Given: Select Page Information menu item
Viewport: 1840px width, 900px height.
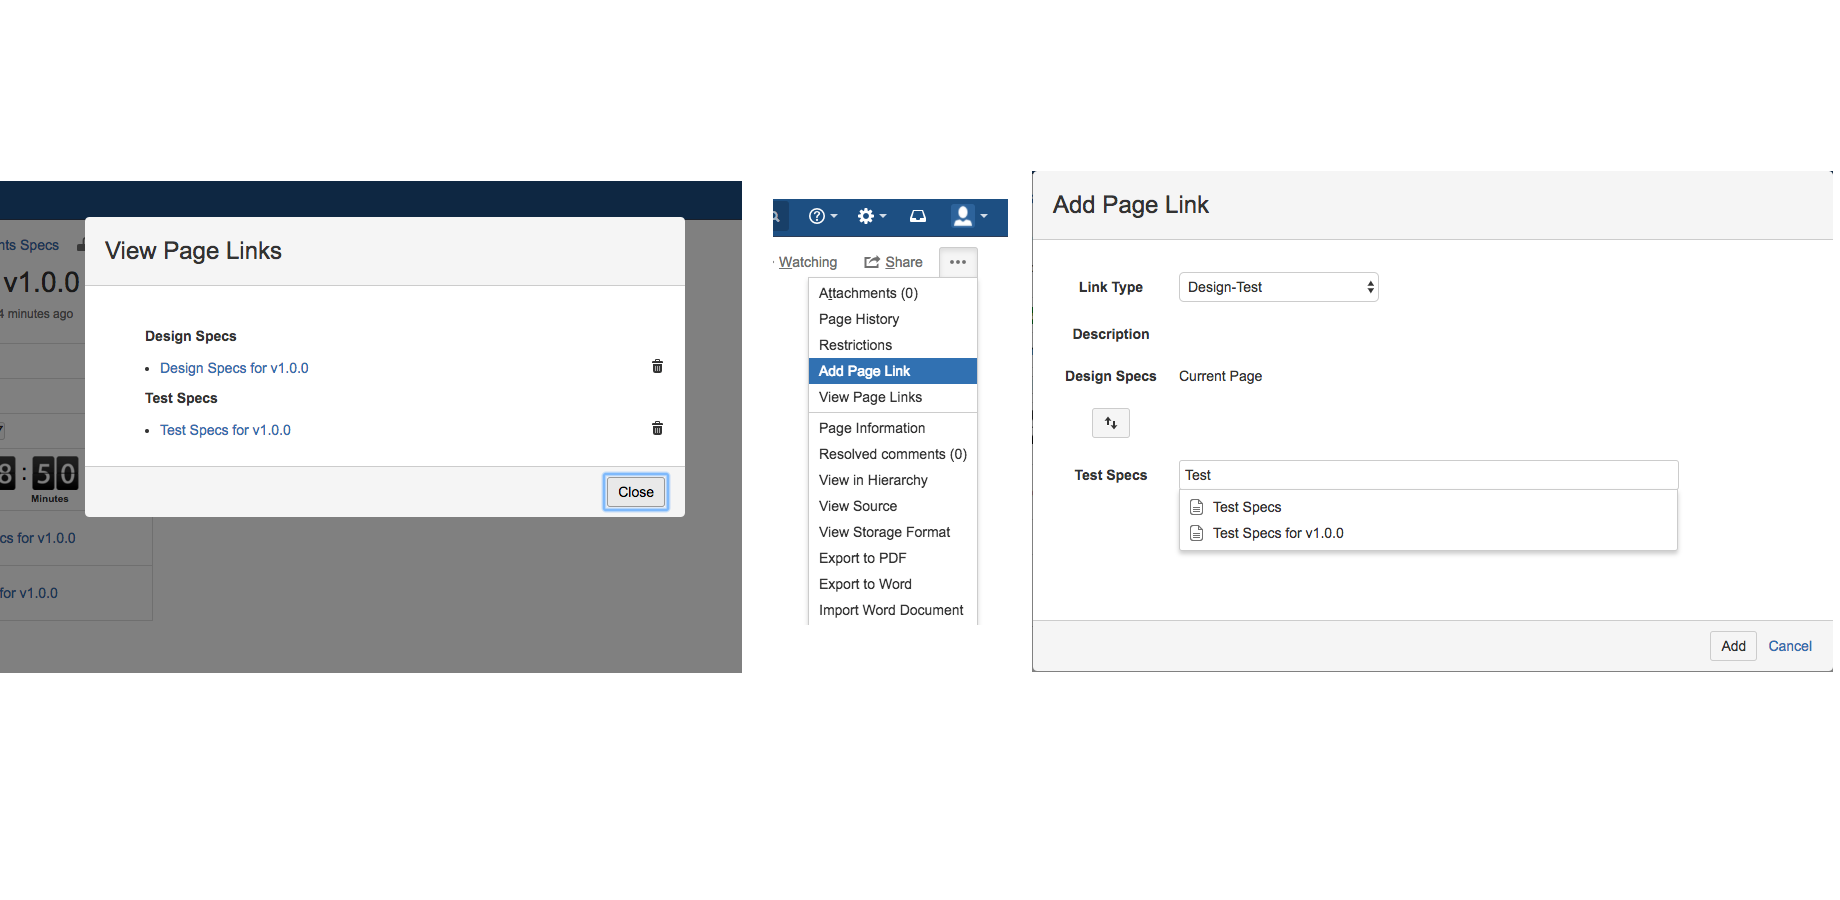Looking at the screenshot, I should [x=892, y=428].
